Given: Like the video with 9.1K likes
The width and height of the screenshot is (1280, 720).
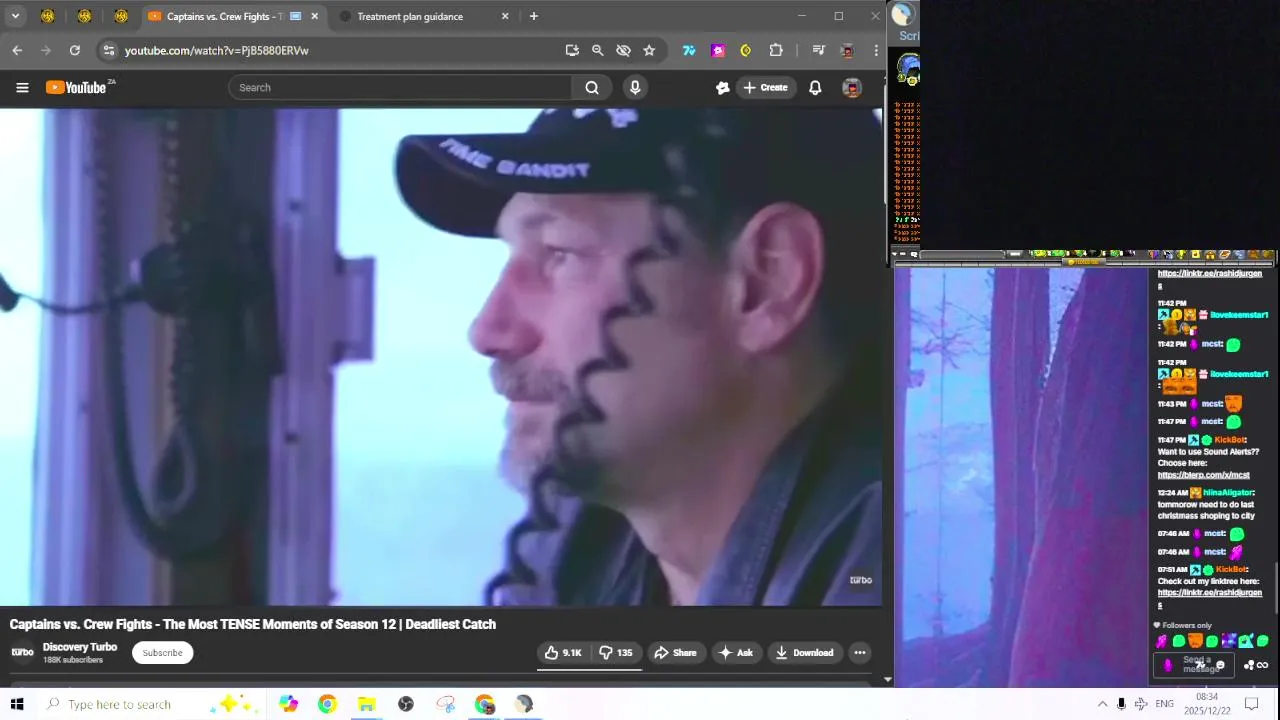Looking at the screenshot, I should pyautogui.click(x=563, y=653).
